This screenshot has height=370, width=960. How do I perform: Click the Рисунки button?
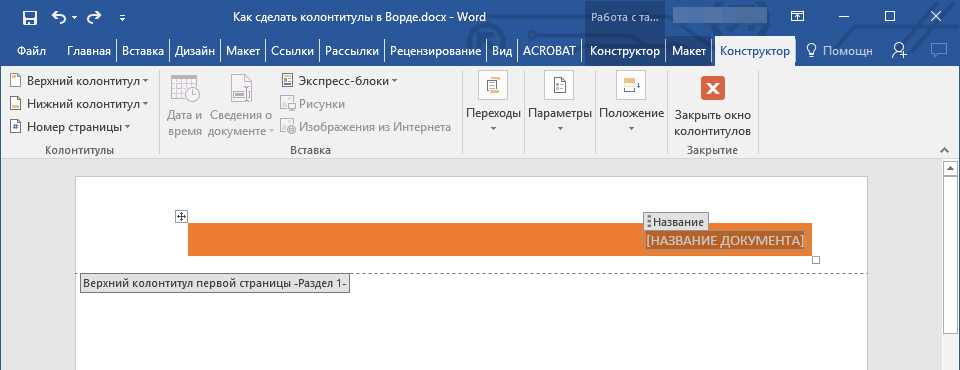(x=312, y=104)
